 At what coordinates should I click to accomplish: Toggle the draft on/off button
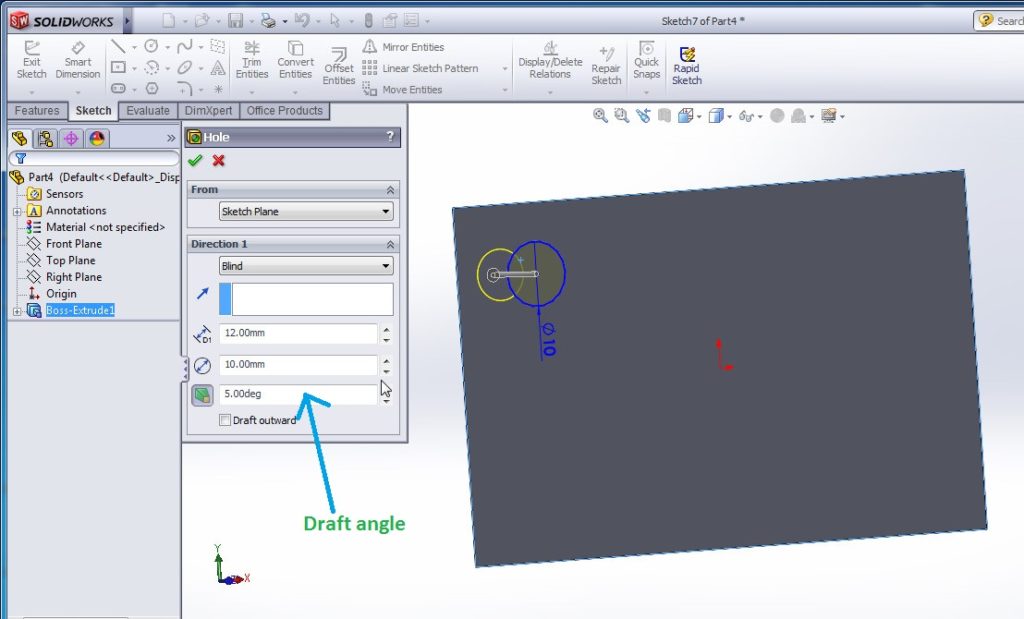pos(201,394)
